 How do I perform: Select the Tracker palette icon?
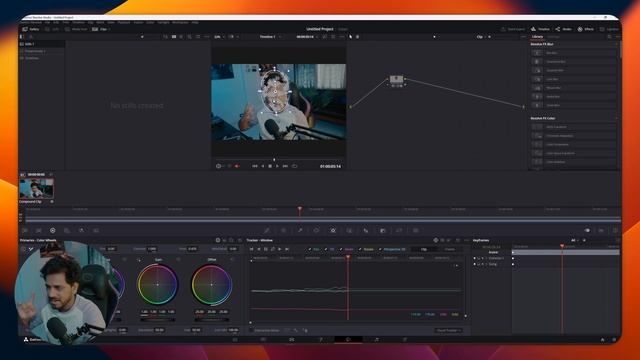tap(333, 231)
